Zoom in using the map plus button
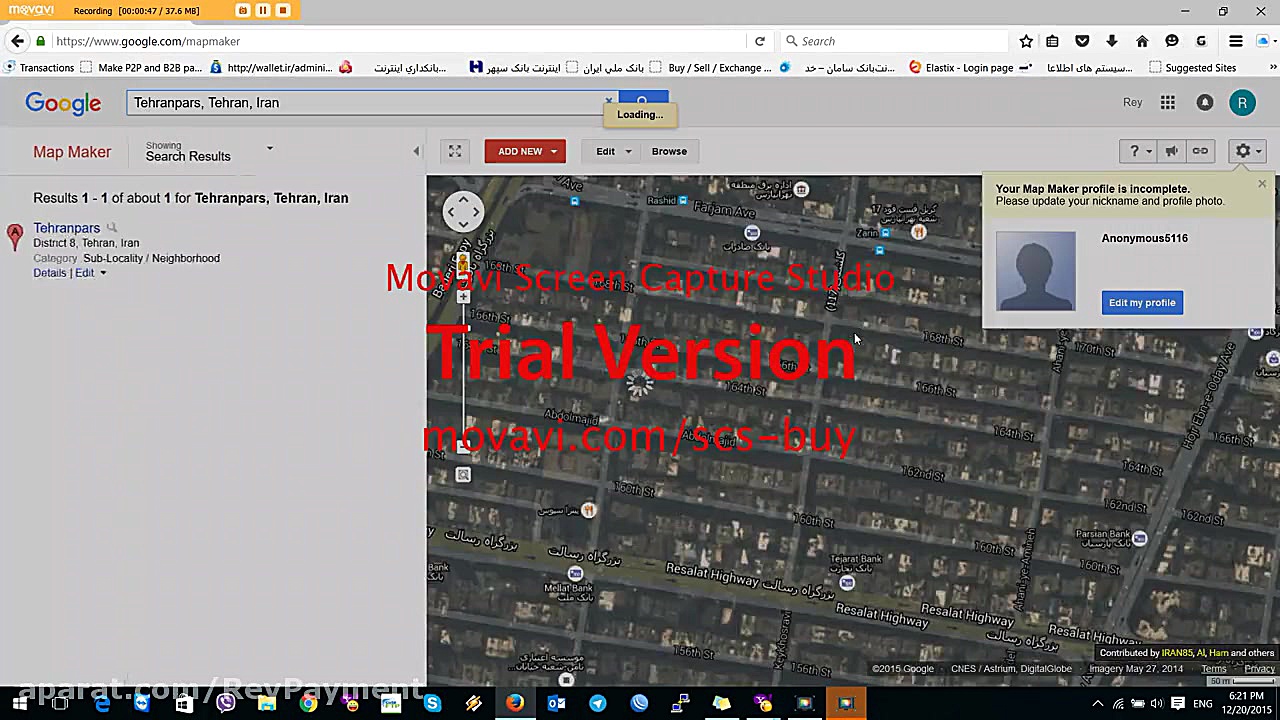The height and width of the screenshot is (720, 1280). [463, 297]
